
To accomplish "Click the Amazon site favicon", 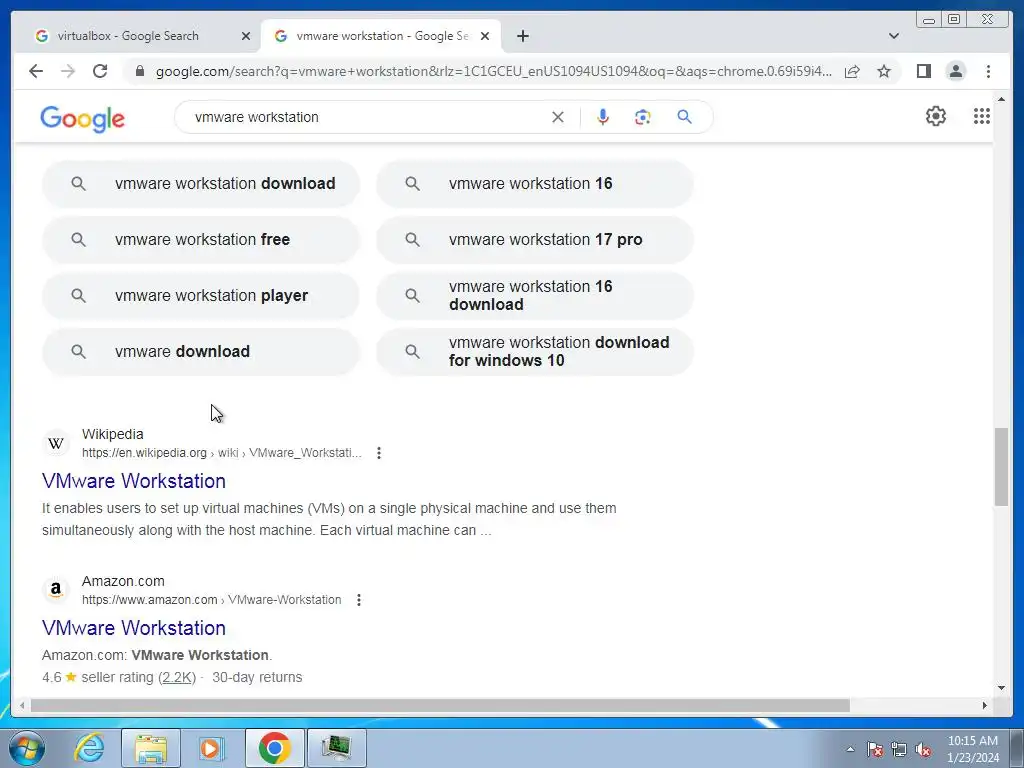I will click(x=56, y=590).
